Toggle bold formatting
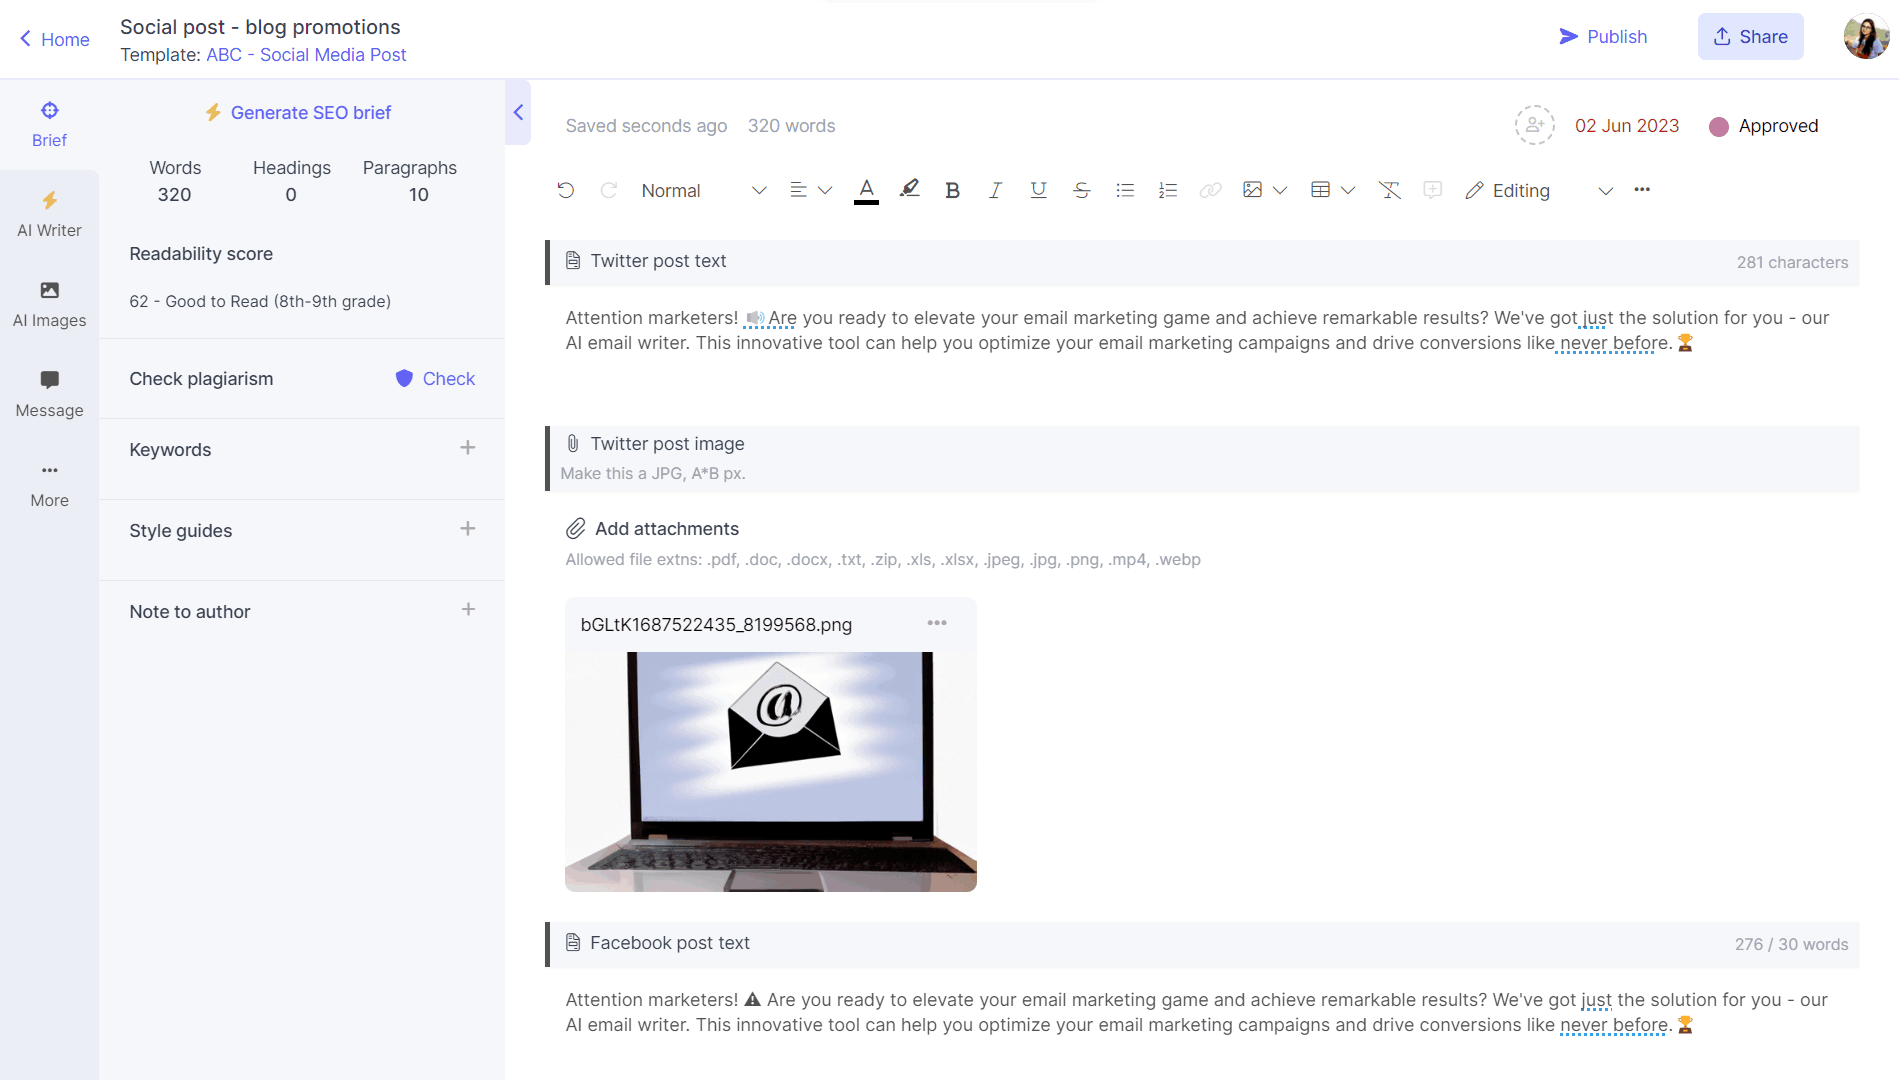 [952, 190]
